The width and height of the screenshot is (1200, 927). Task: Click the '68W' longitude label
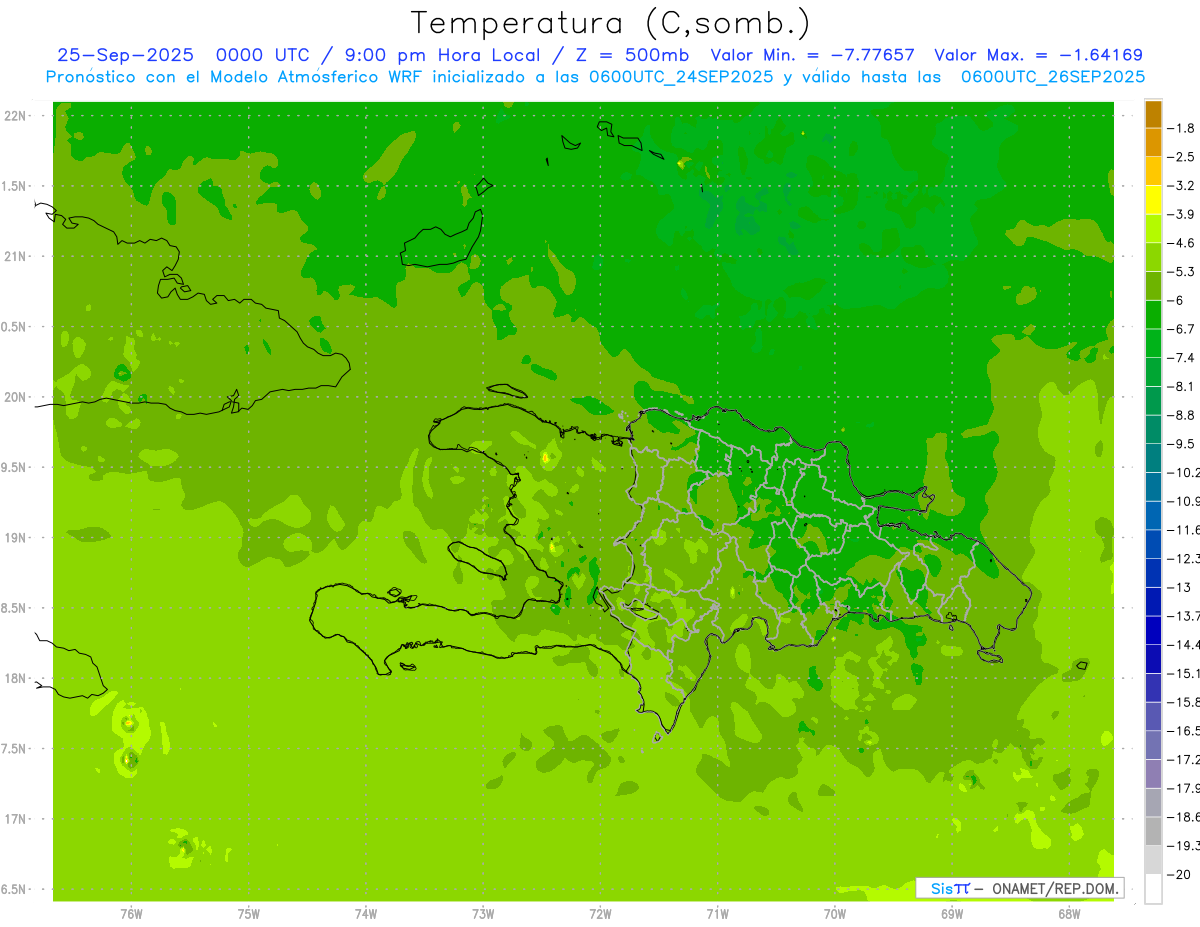1069,914
